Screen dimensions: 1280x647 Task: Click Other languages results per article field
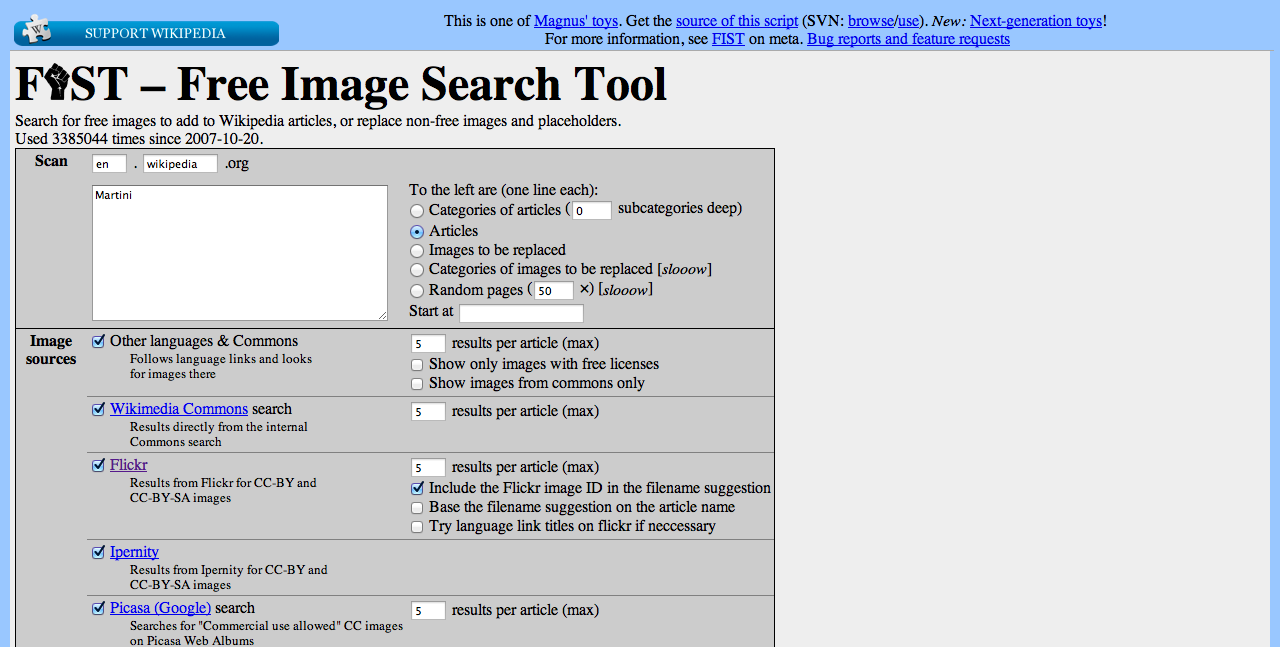(428, 343)
